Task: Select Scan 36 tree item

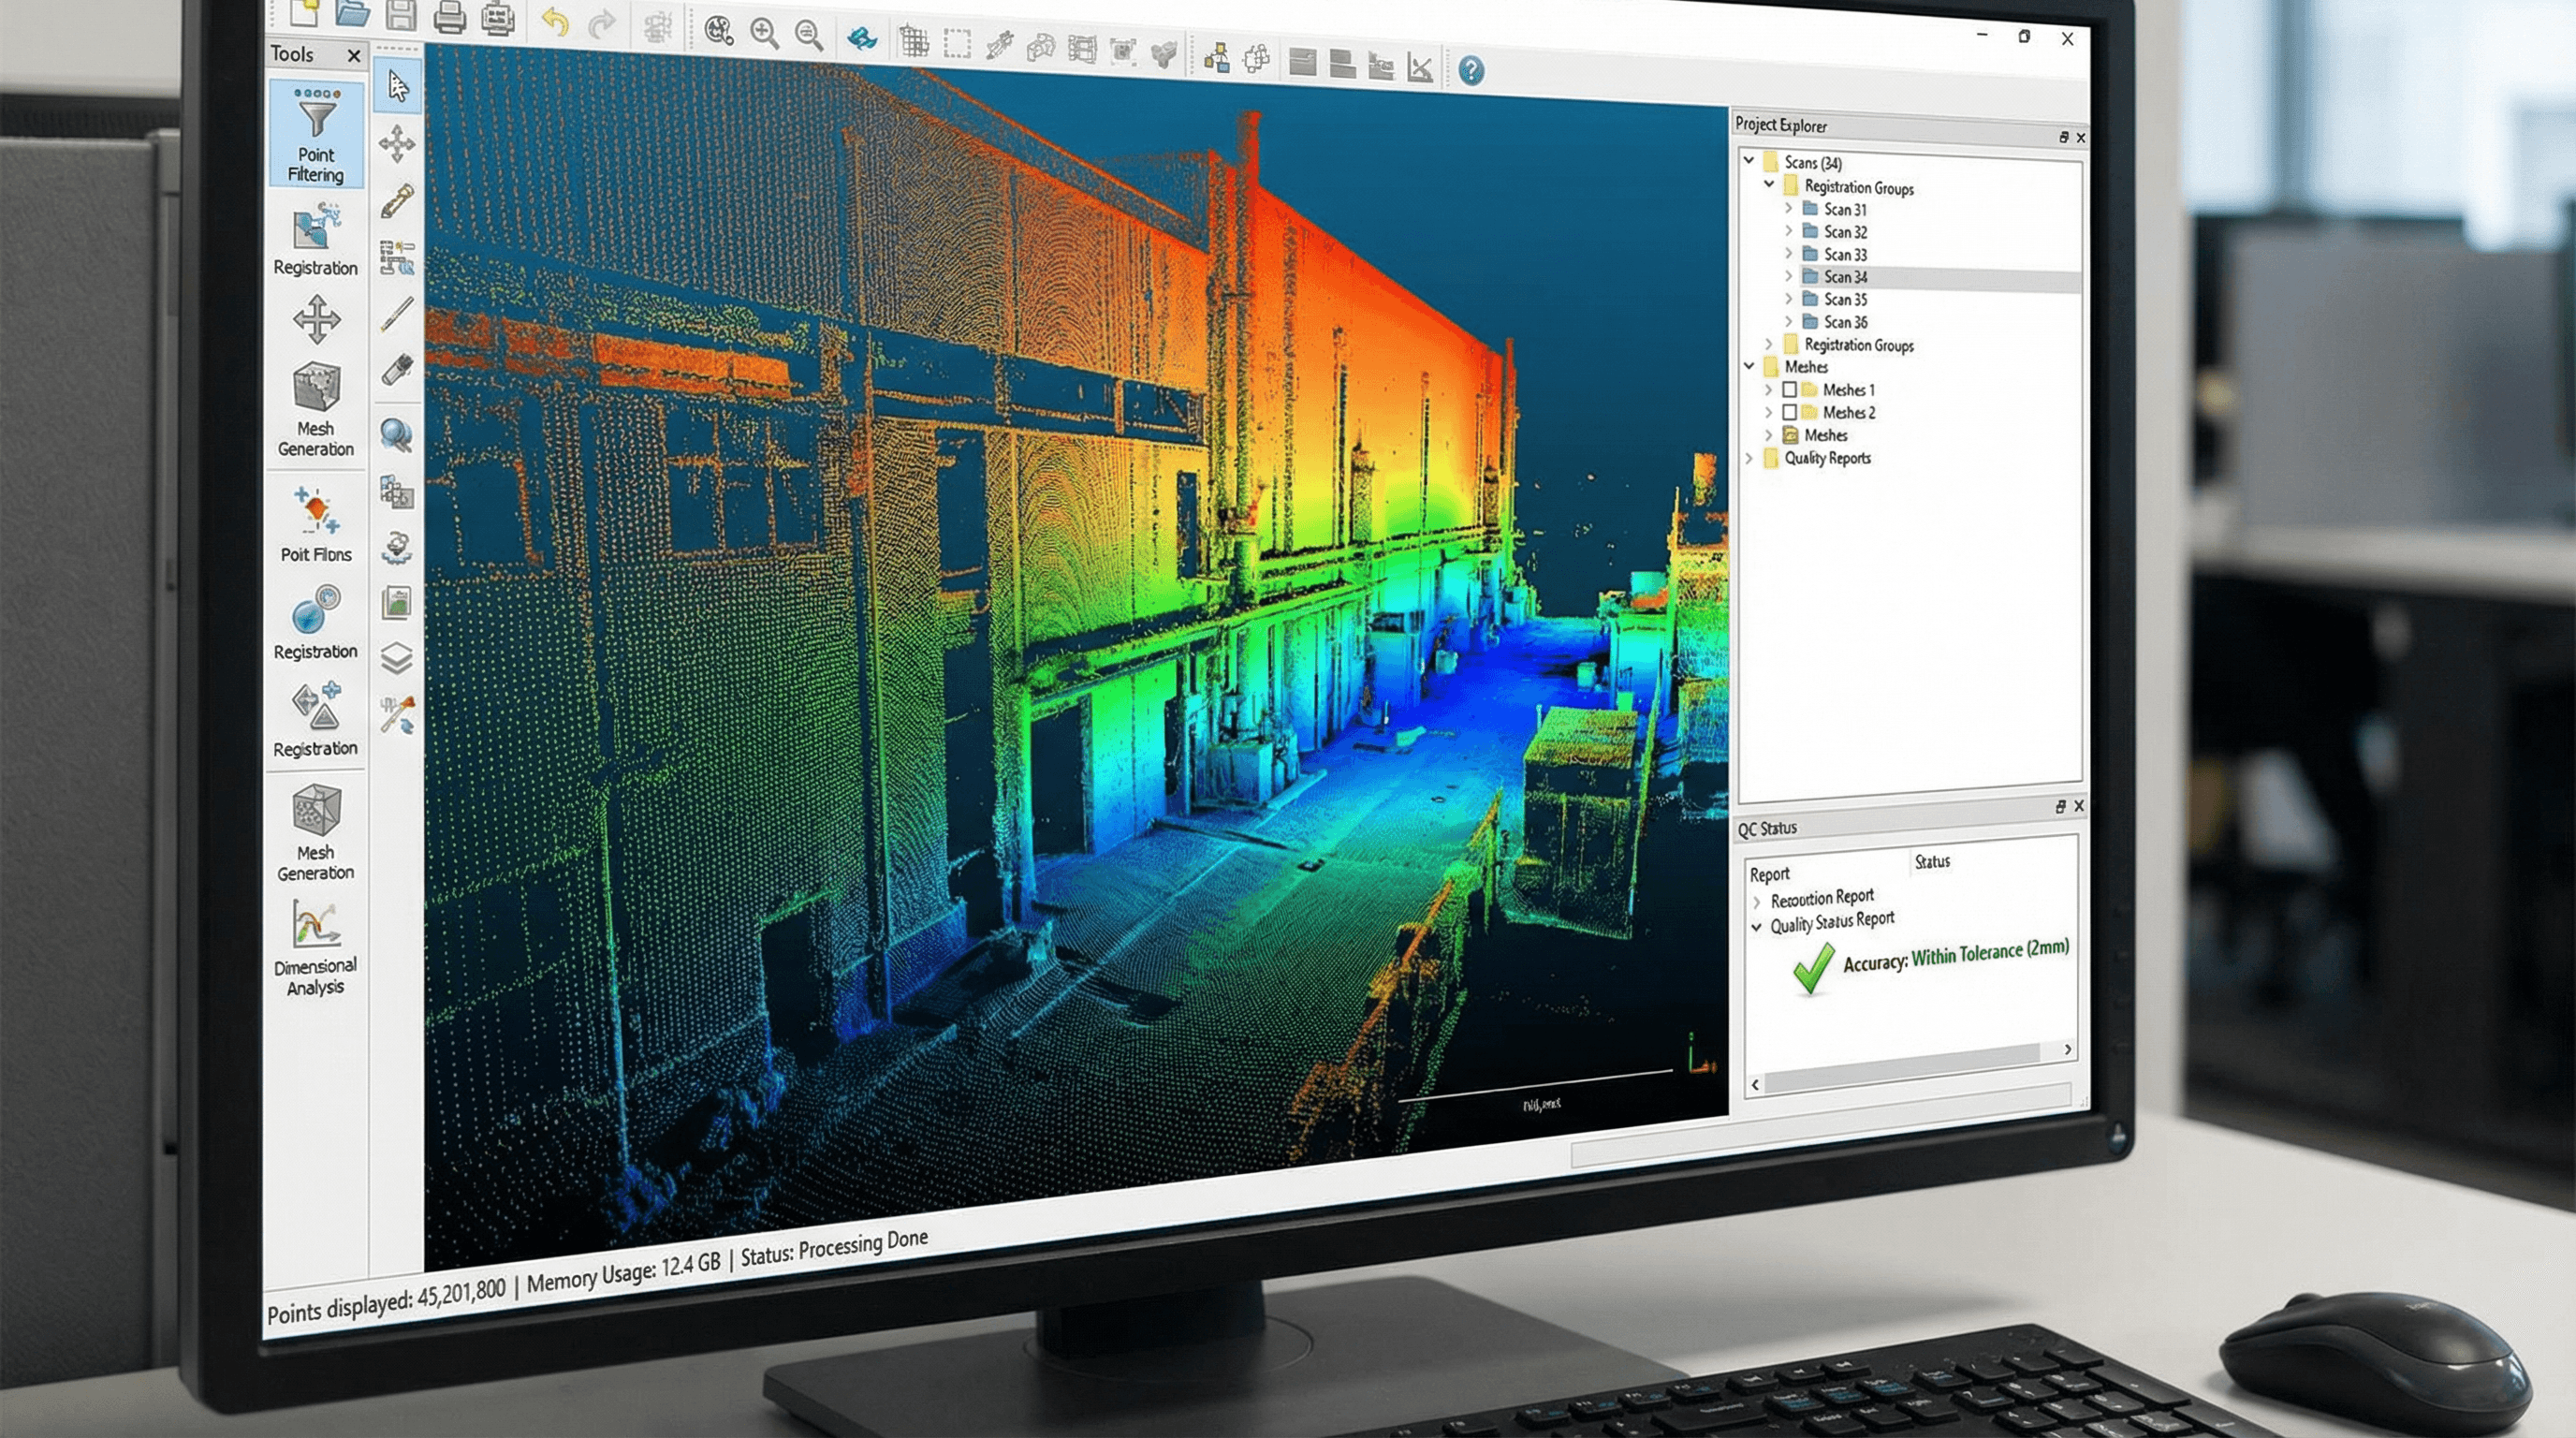Action: click(x=1845, y=322)
